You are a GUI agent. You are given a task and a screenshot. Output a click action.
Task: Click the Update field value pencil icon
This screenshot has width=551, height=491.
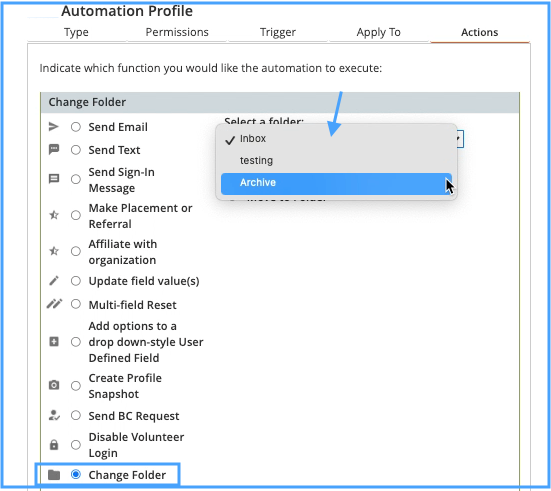(53, 281)
